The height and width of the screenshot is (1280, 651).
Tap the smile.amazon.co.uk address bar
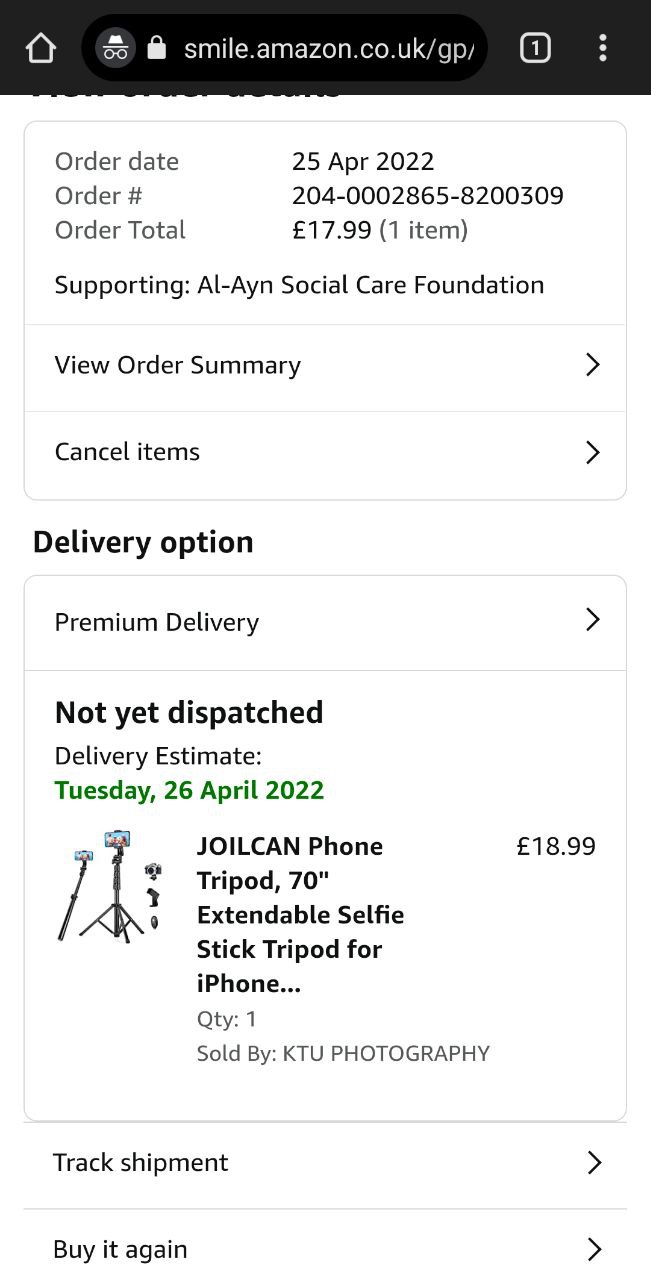click(328, 48)
